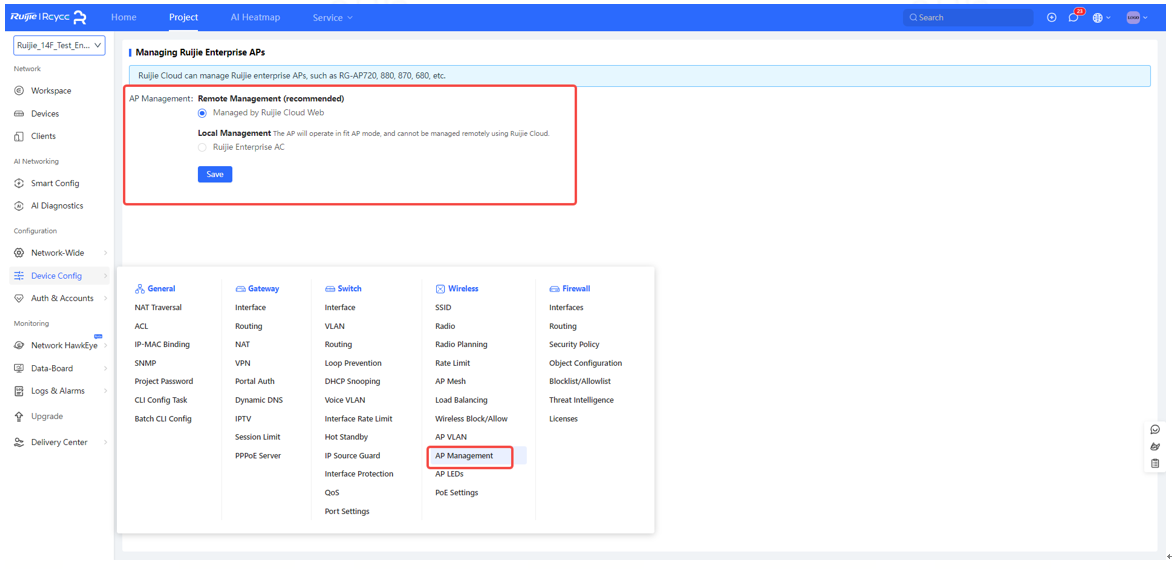The image size is (1172, 569).
Task: Select Ruijie Enterprise AC radio button
Action: tap(202, 147)
